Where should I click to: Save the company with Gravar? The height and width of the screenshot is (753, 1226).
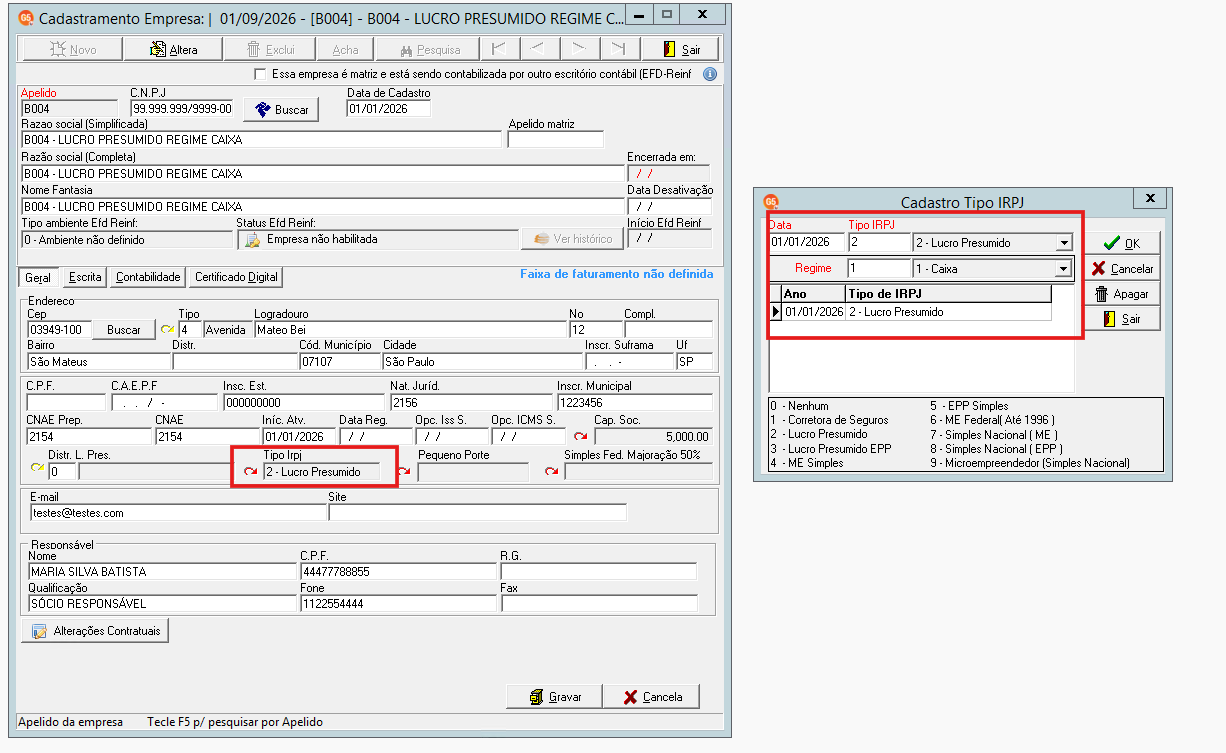(554, 697)
